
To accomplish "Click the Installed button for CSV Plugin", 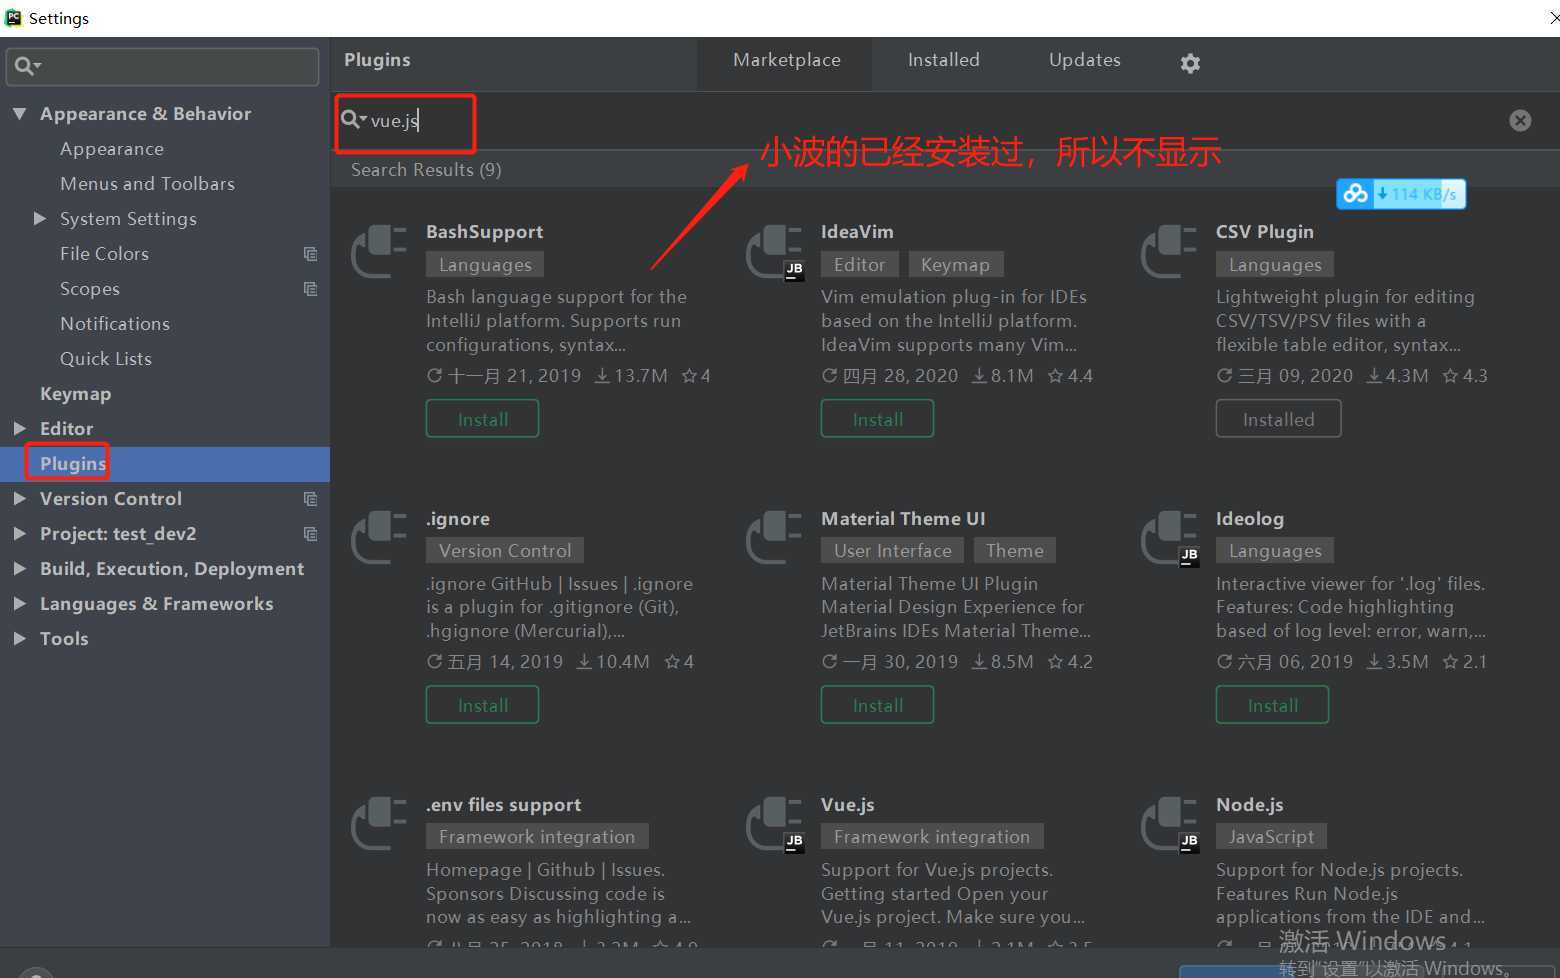I will (x=1278, y=419).
